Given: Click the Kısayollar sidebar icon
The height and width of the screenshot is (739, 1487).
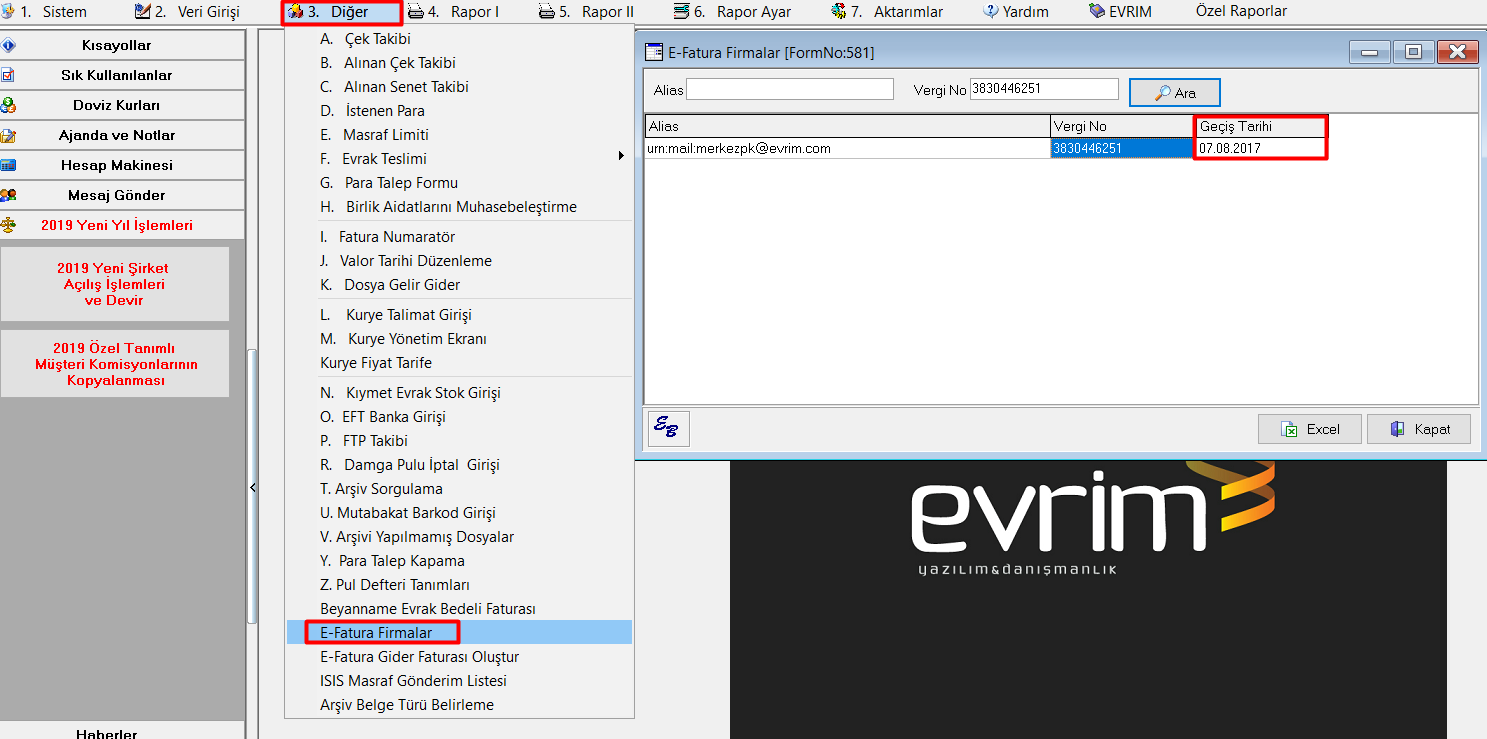Looking at the screenshot, I should [9, 45].
